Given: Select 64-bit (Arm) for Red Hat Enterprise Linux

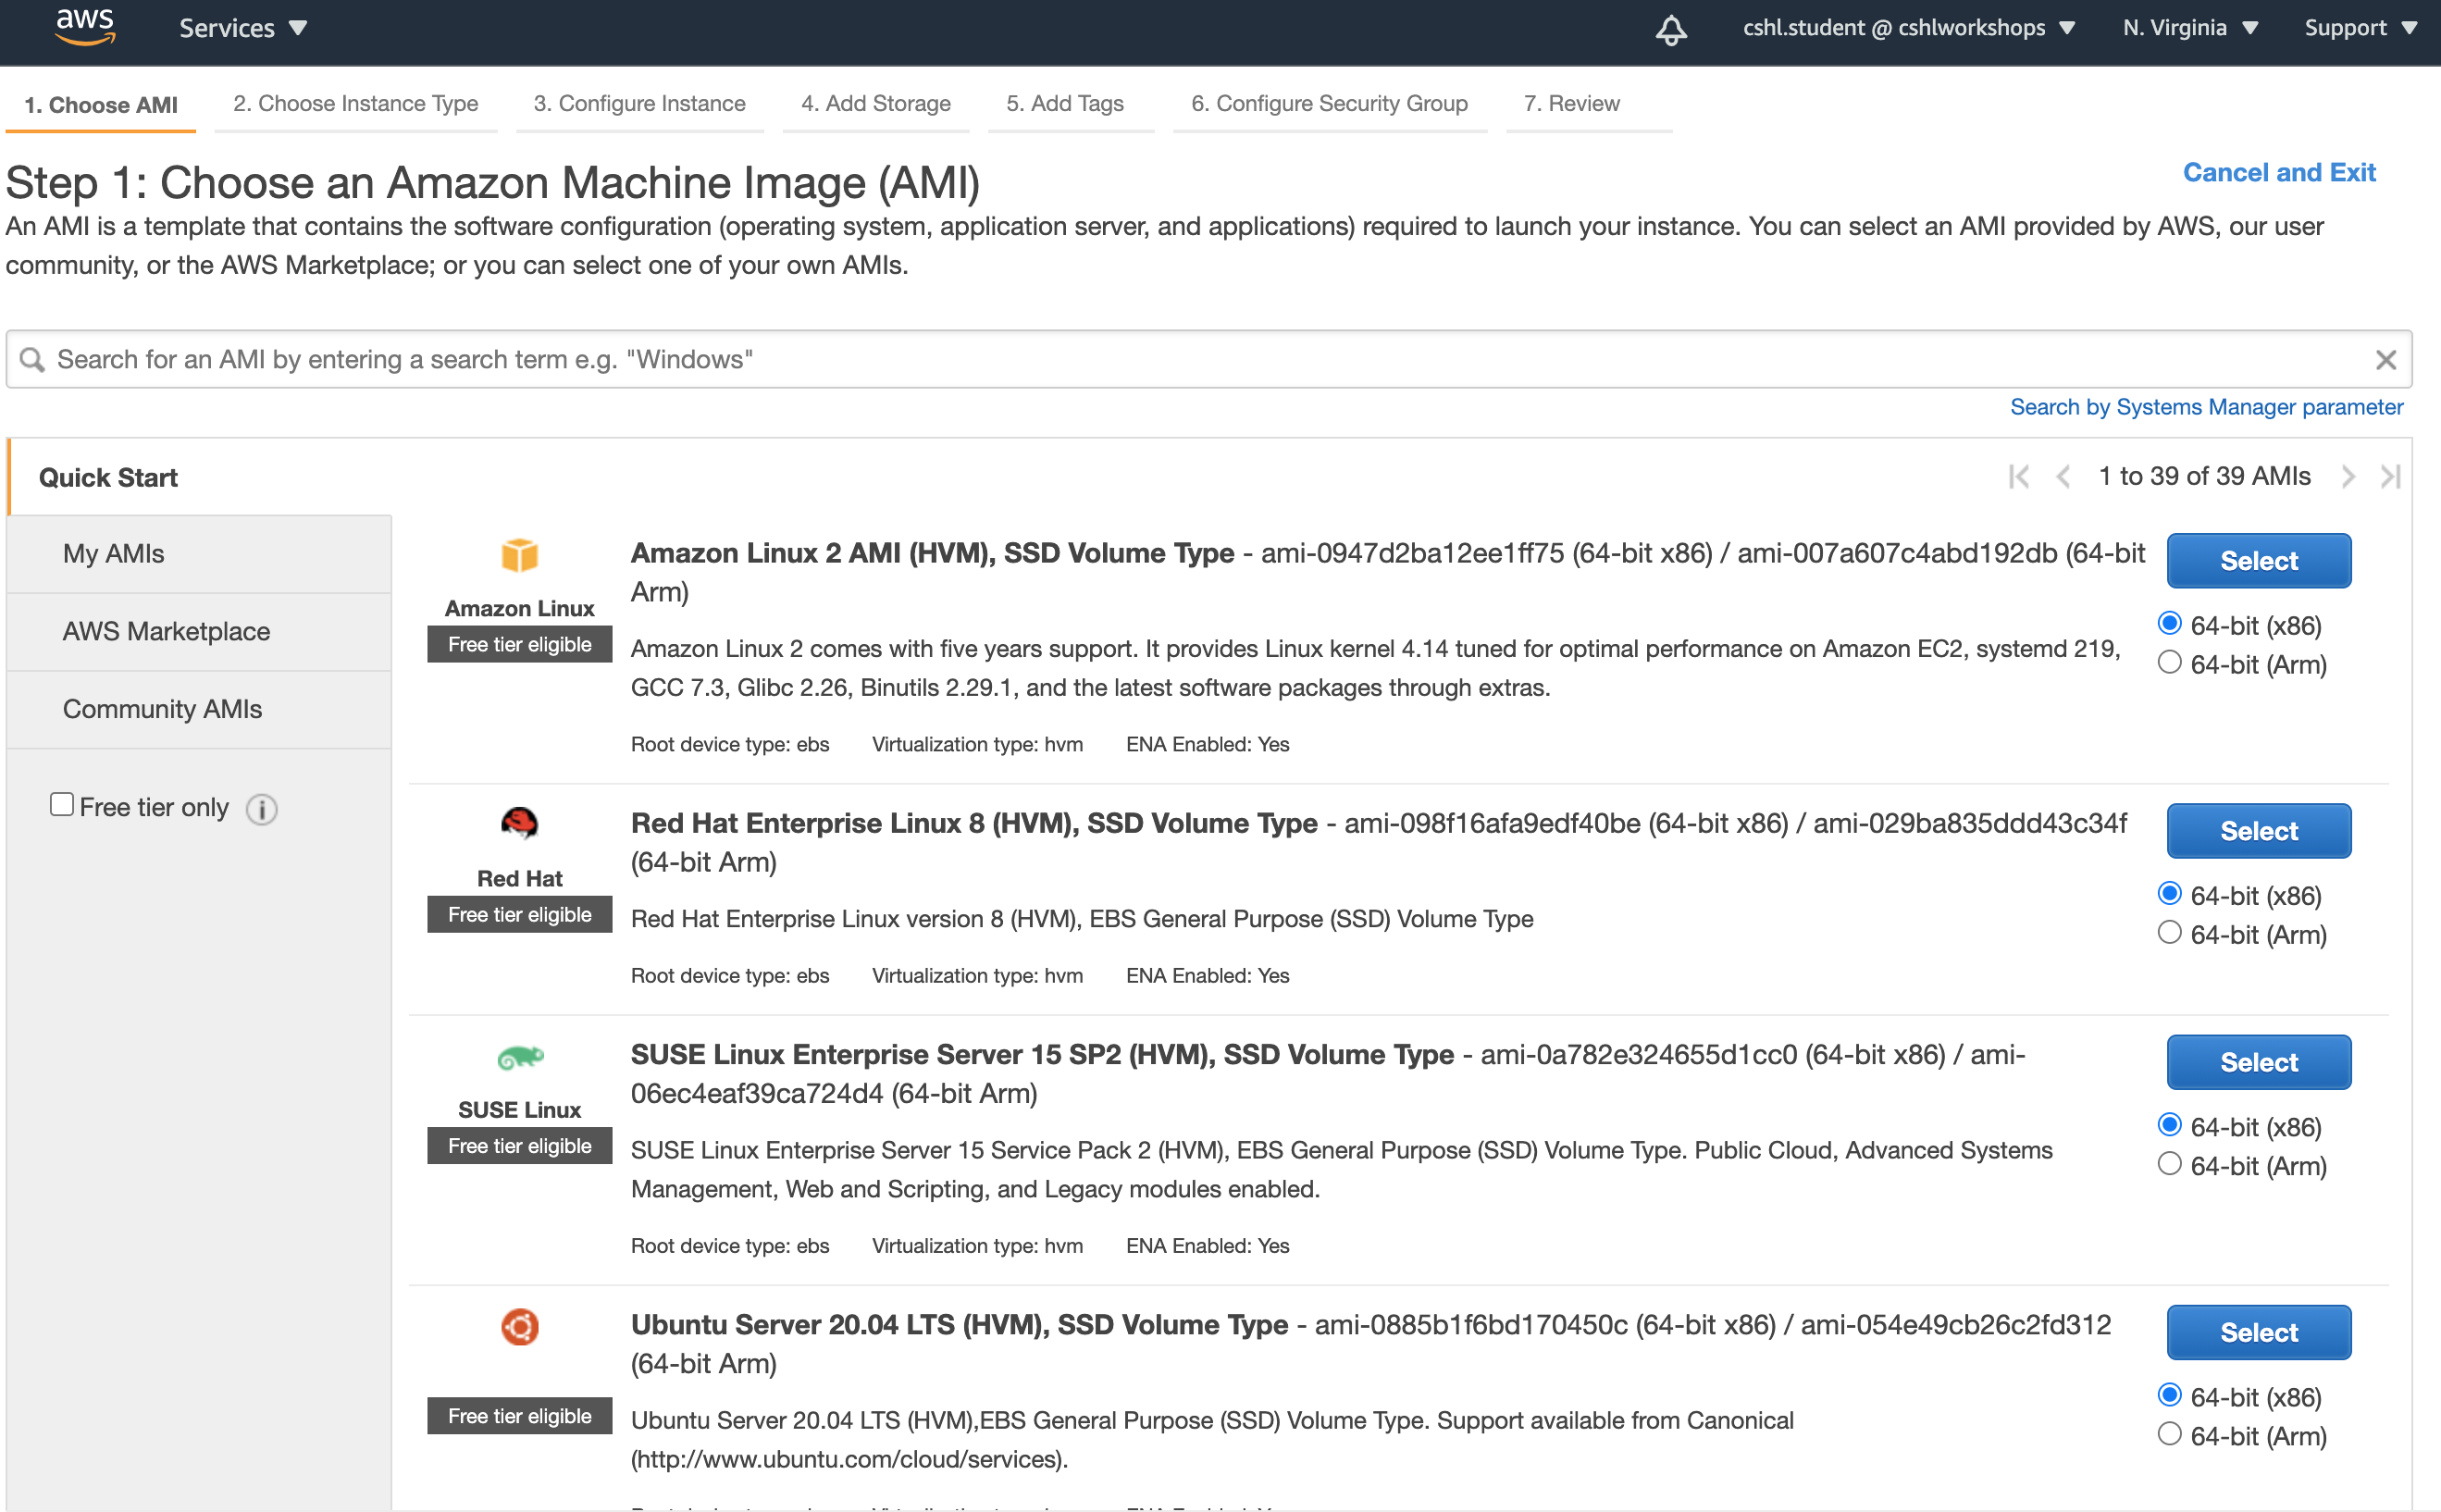Looking at the screenshot, I should click(x=2169, y=932).
